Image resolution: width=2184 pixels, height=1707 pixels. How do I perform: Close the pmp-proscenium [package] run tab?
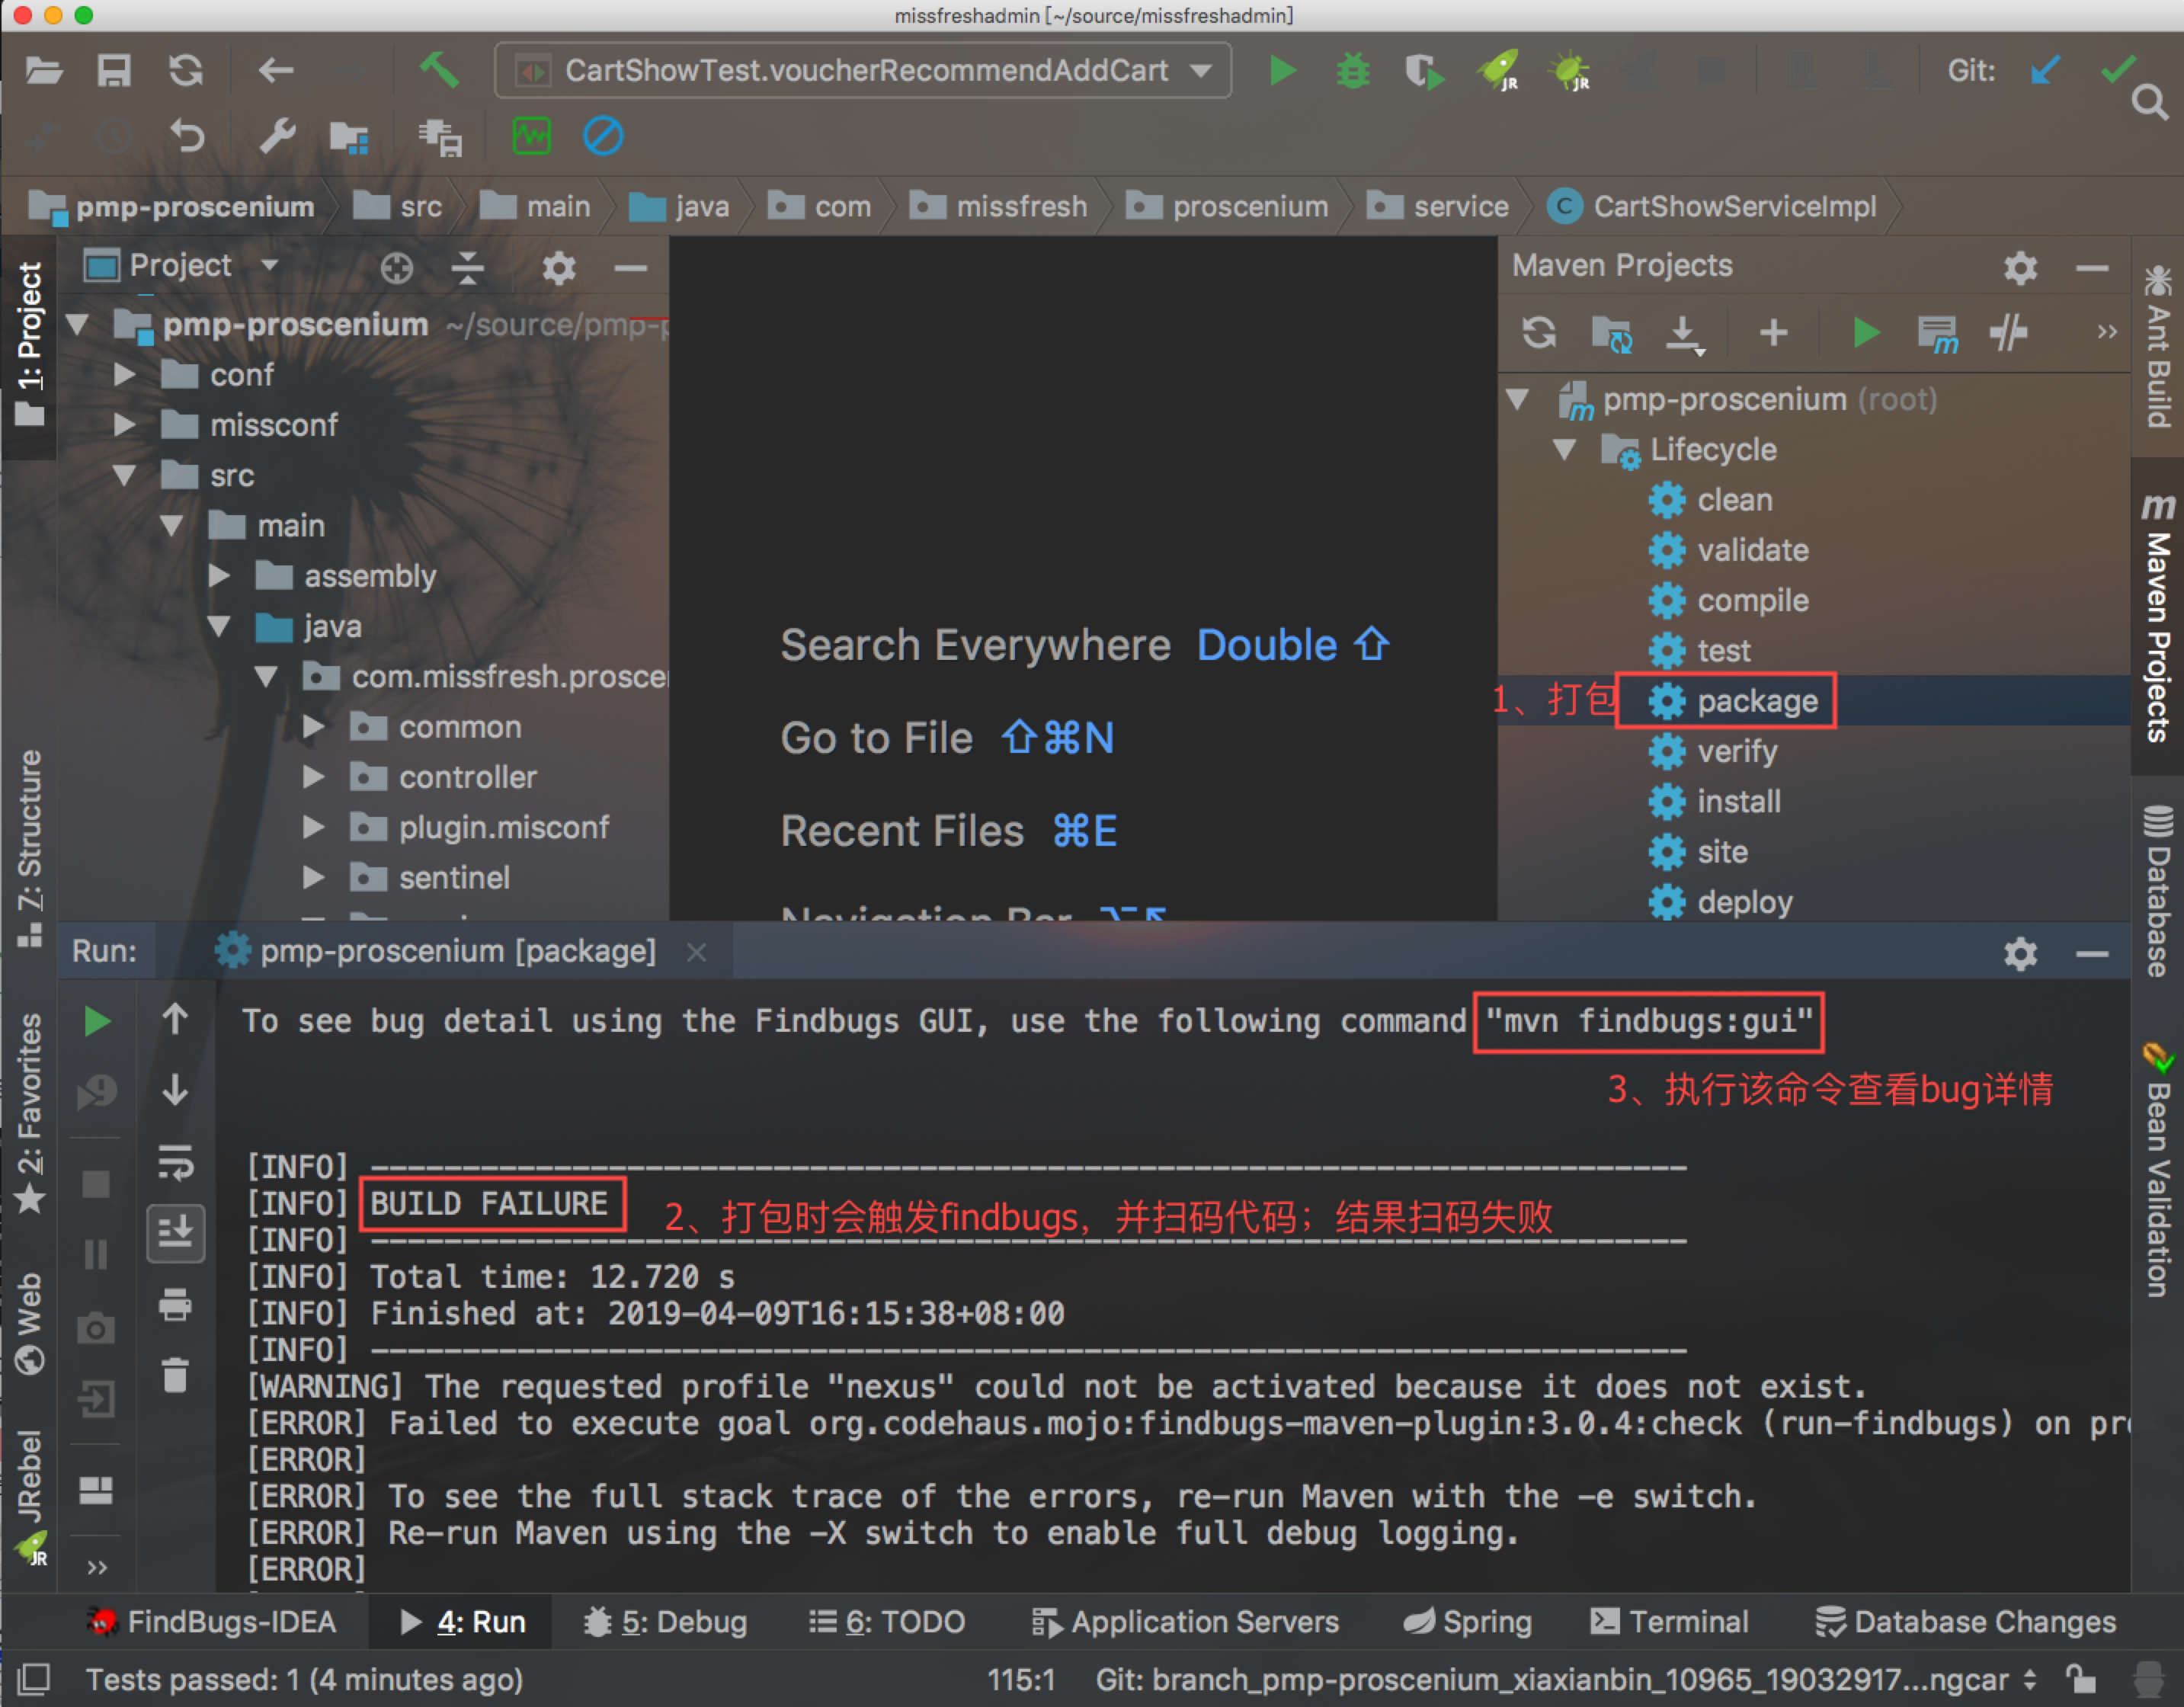[x=697, y=952]
